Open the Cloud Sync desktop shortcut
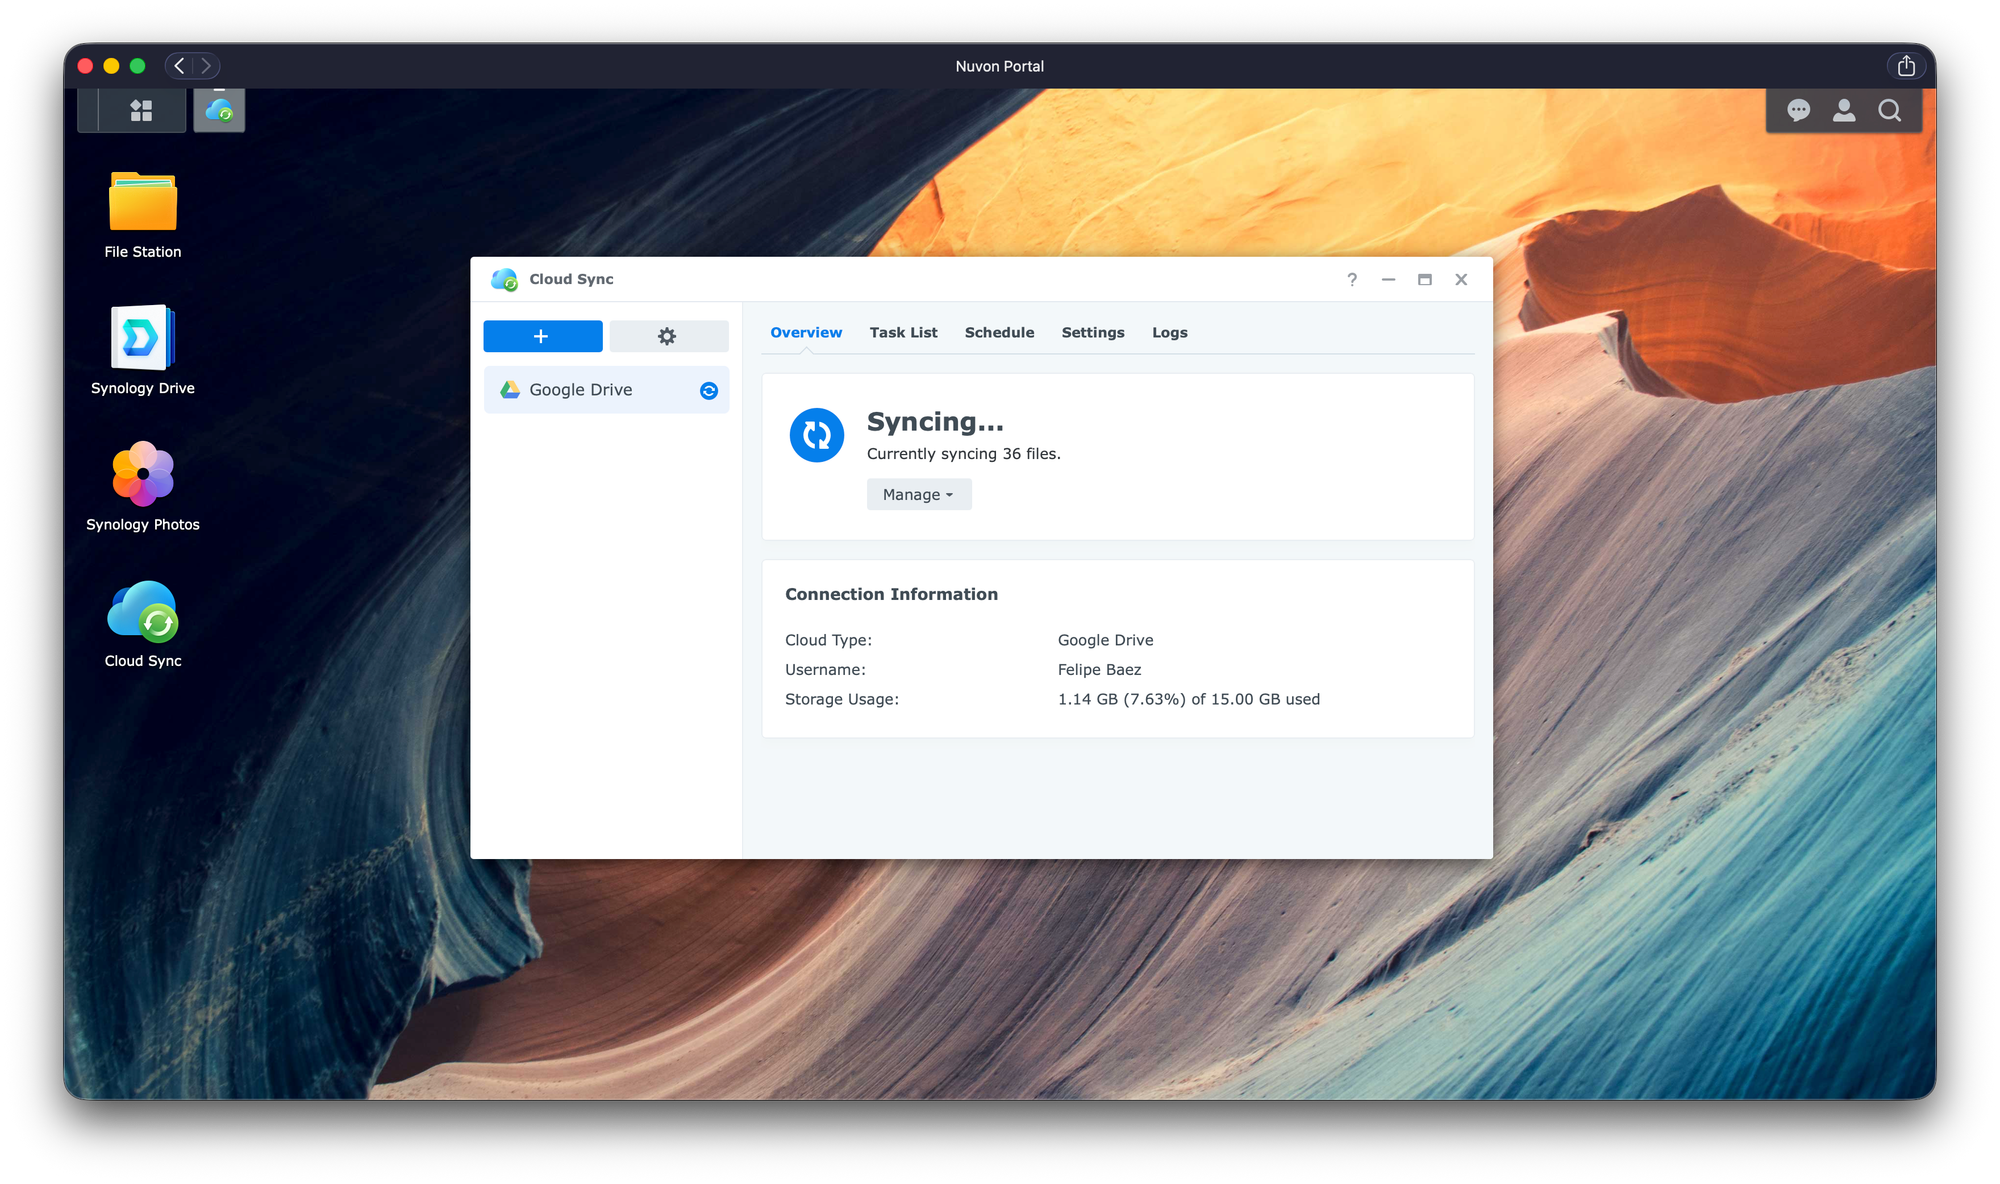Viewport: 2000px width, 1184px height. (143, 612)
